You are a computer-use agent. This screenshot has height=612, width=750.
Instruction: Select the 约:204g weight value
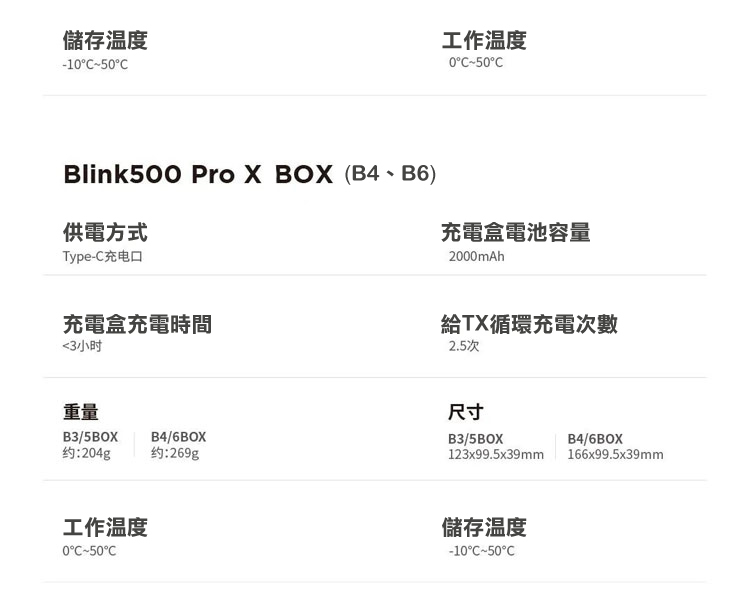87,453
